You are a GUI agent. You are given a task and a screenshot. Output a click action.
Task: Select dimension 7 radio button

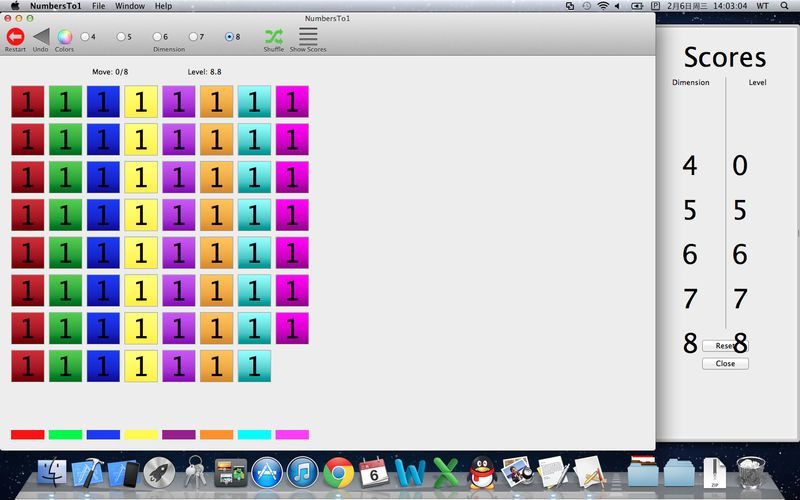click(x=193, y=37)
